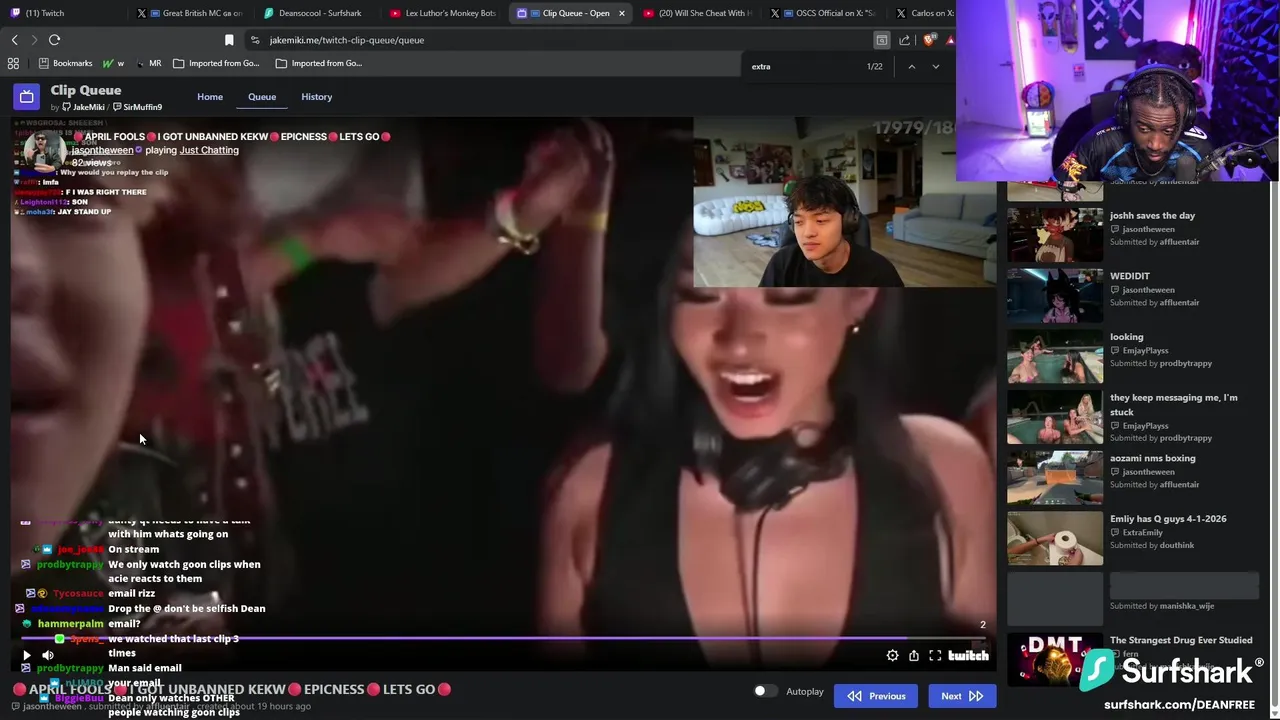The width and height of the screenshot is (1280, 720).
Task: Open the Home tab of Clip Queue
Action: pyautogui.click(x=210, y=97)
